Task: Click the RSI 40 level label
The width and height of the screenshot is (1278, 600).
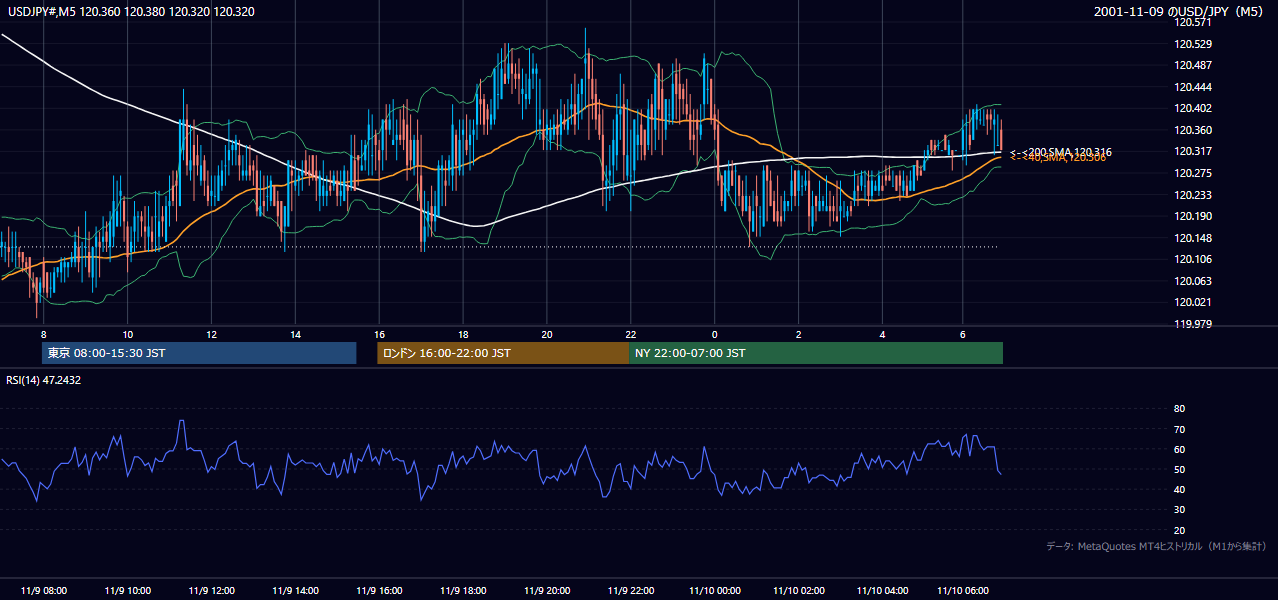Action: coord(1180,489)
